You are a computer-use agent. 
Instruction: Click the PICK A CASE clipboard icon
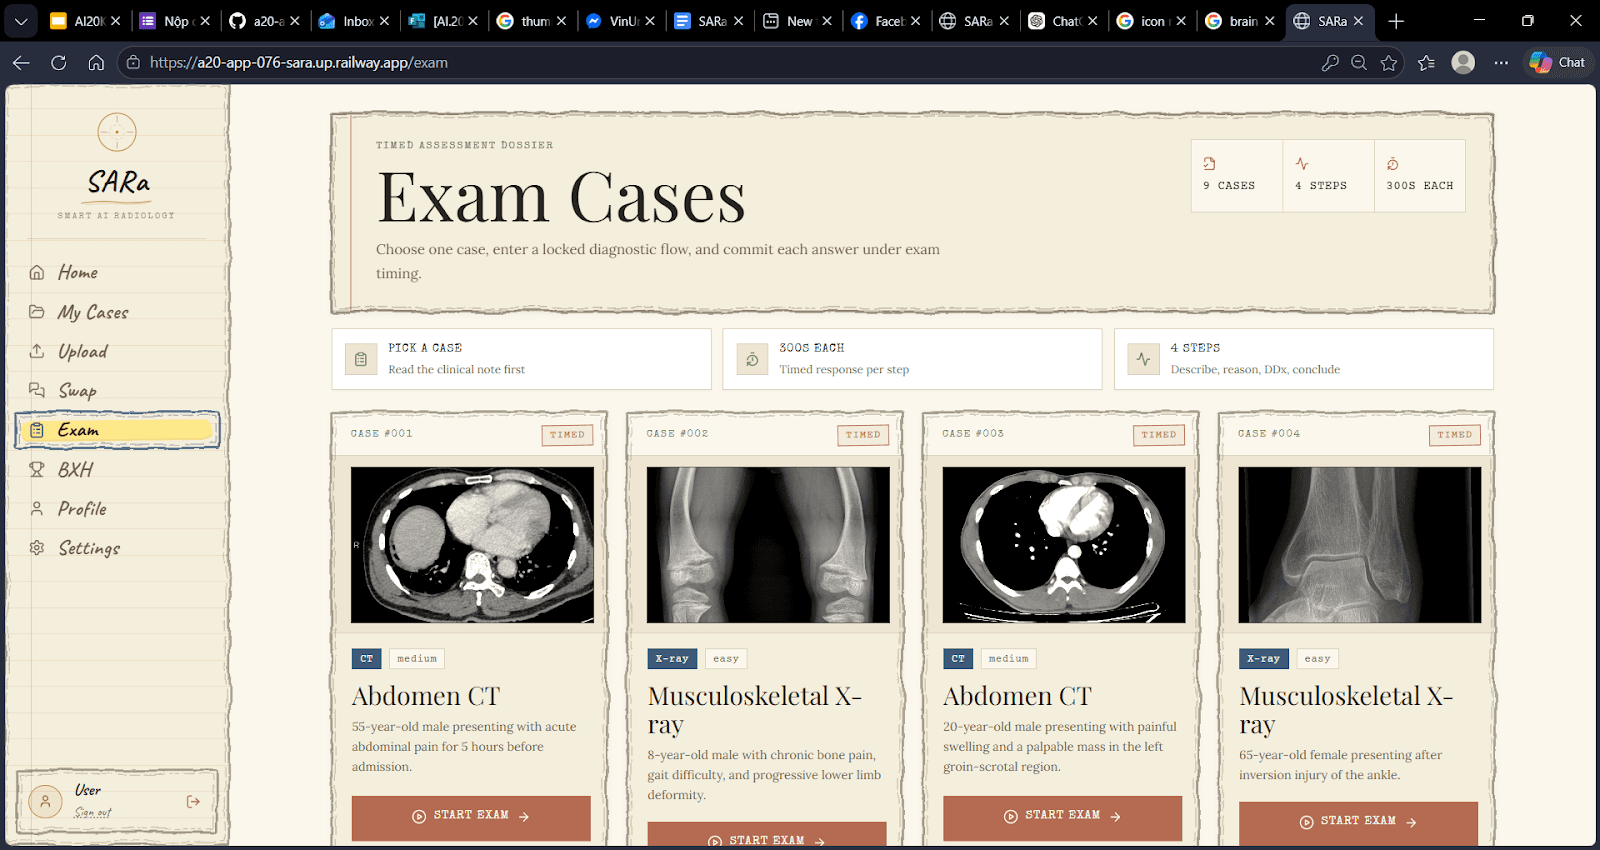361,359
